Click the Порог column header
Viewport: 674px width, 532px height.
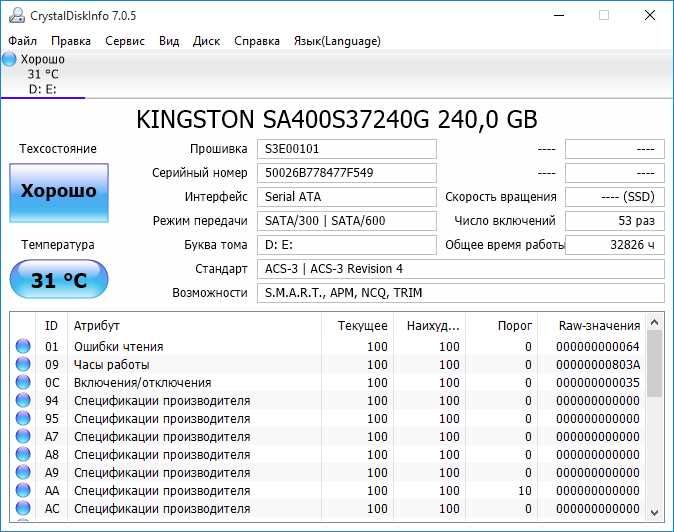502,326
